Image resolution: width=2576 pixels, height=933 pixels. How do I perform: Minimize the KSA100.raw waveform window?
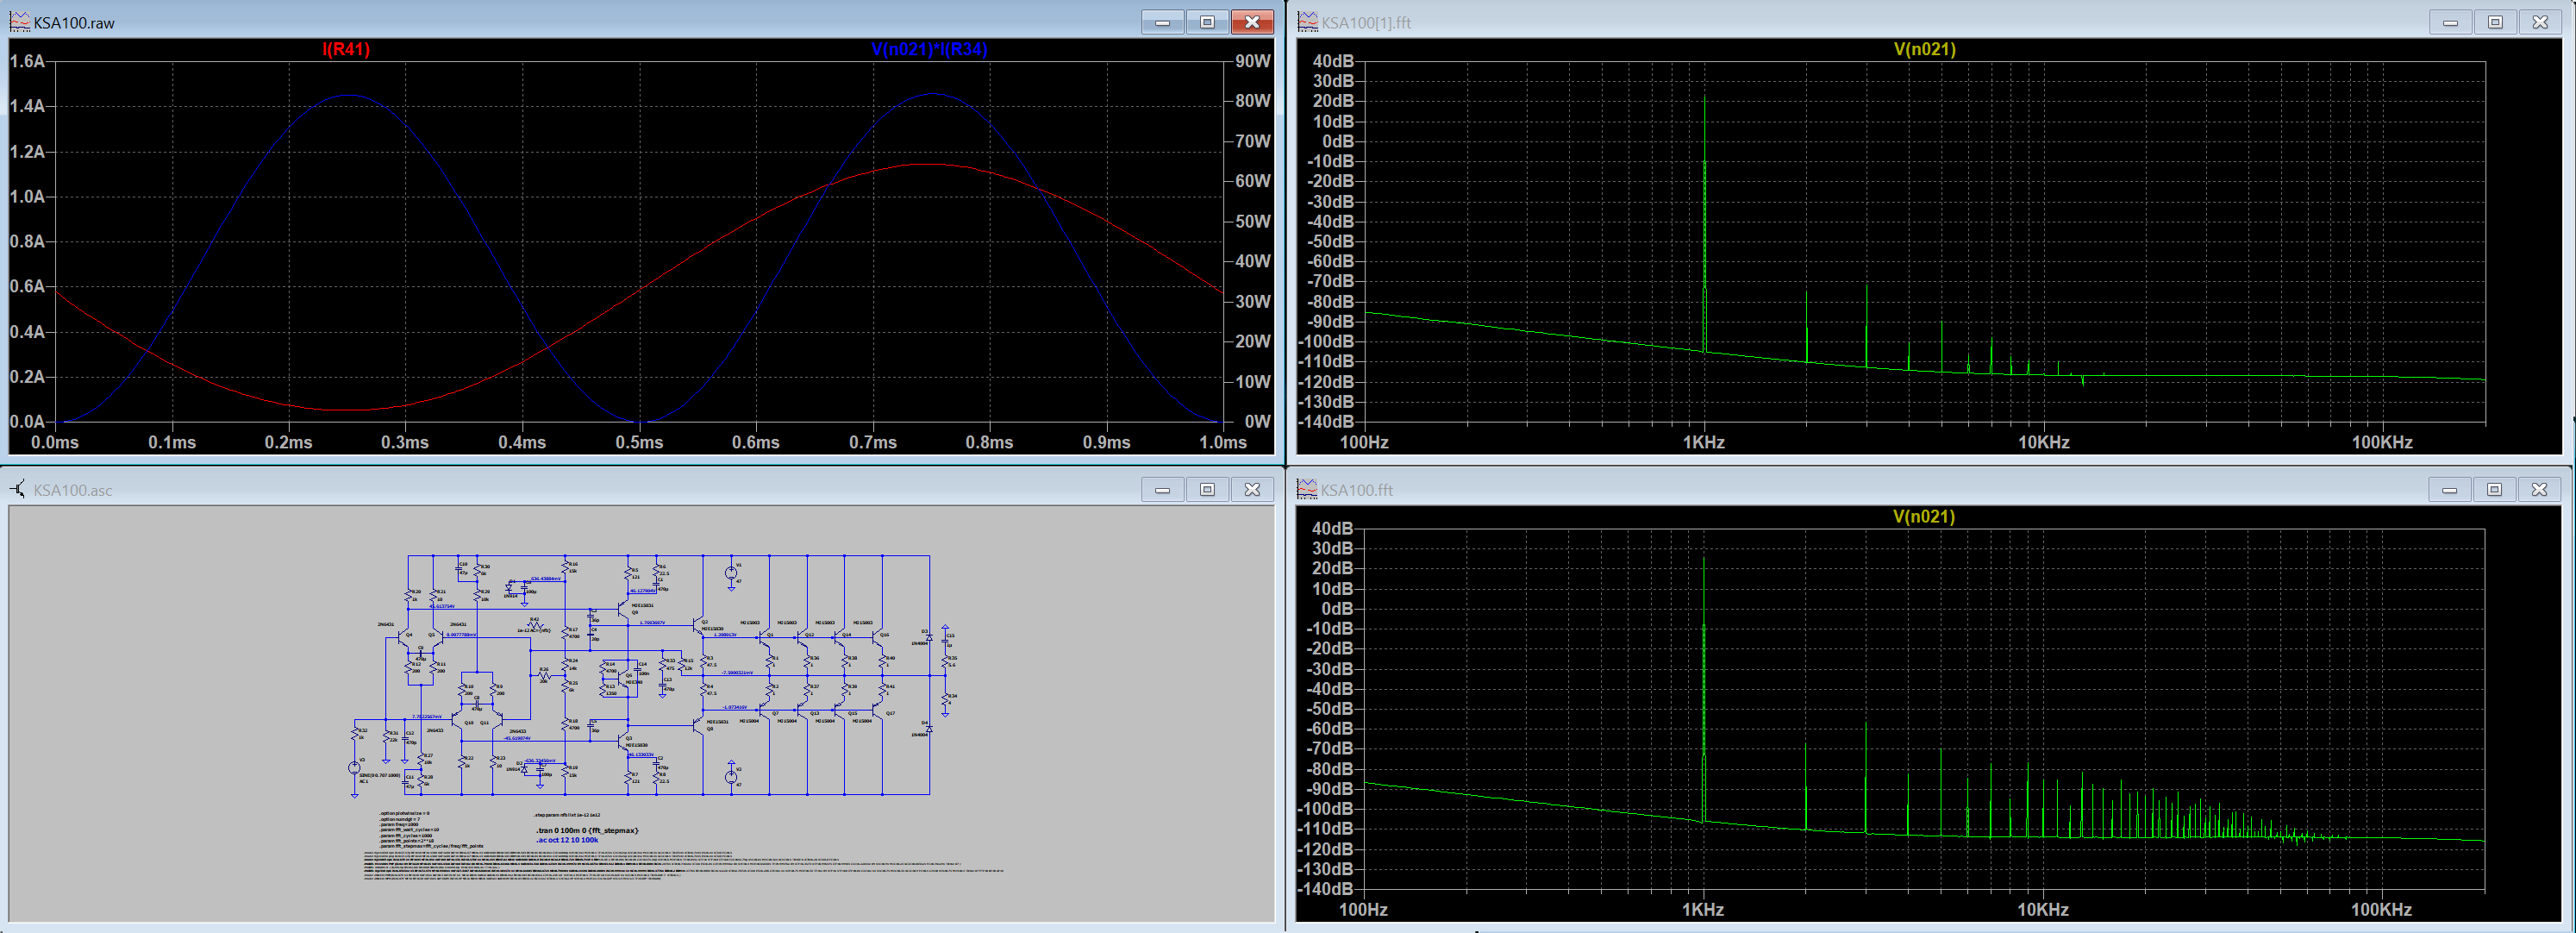coord(1163,22)
